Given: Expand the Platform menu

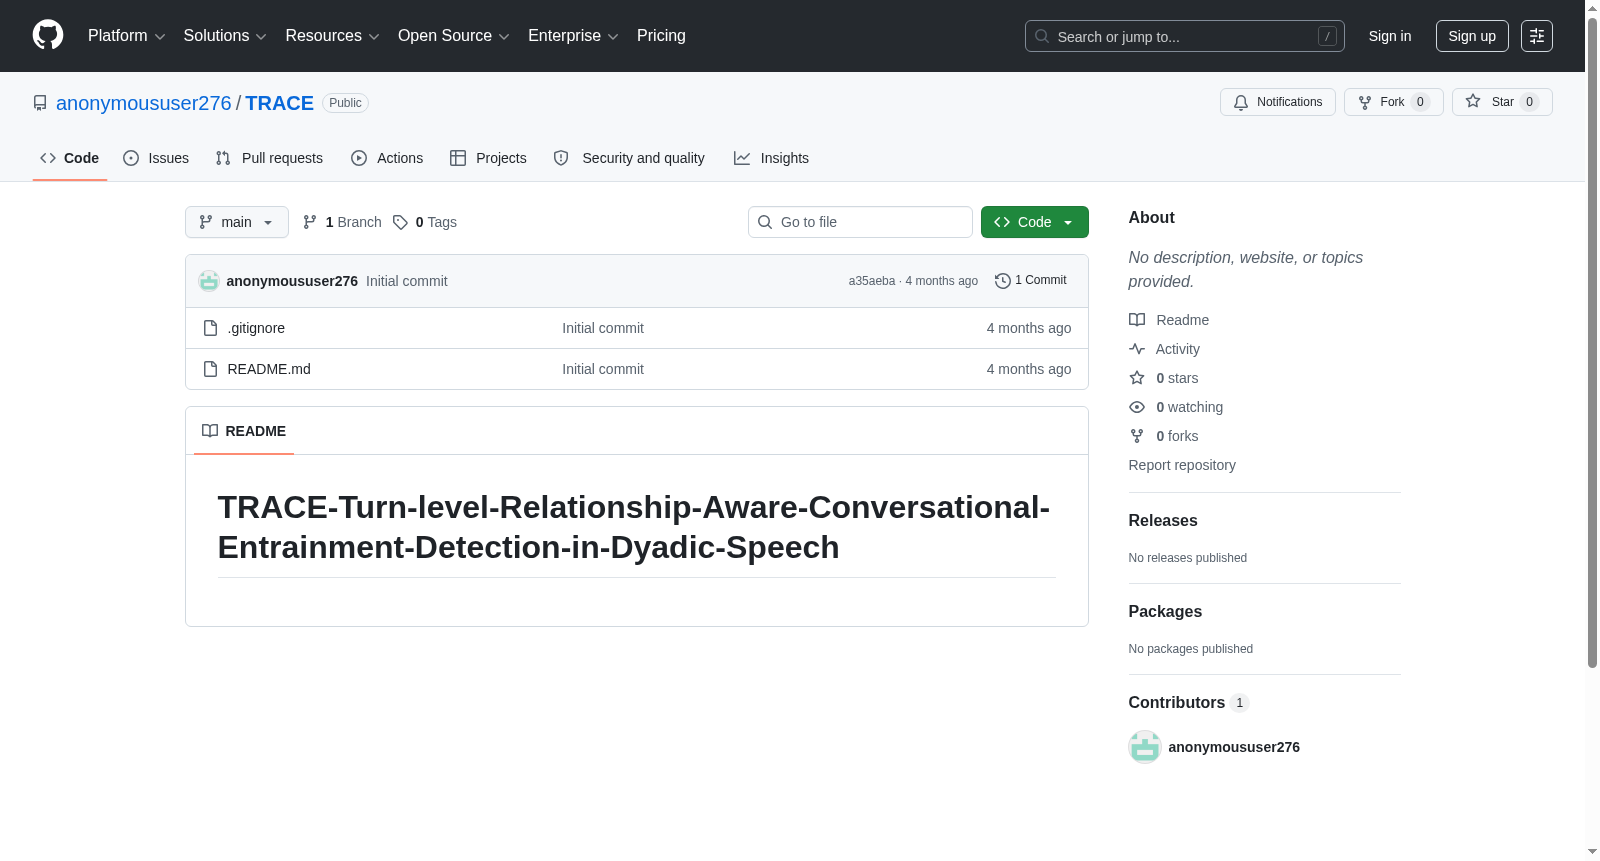Looking at the screenshot, I should (126, 36).
